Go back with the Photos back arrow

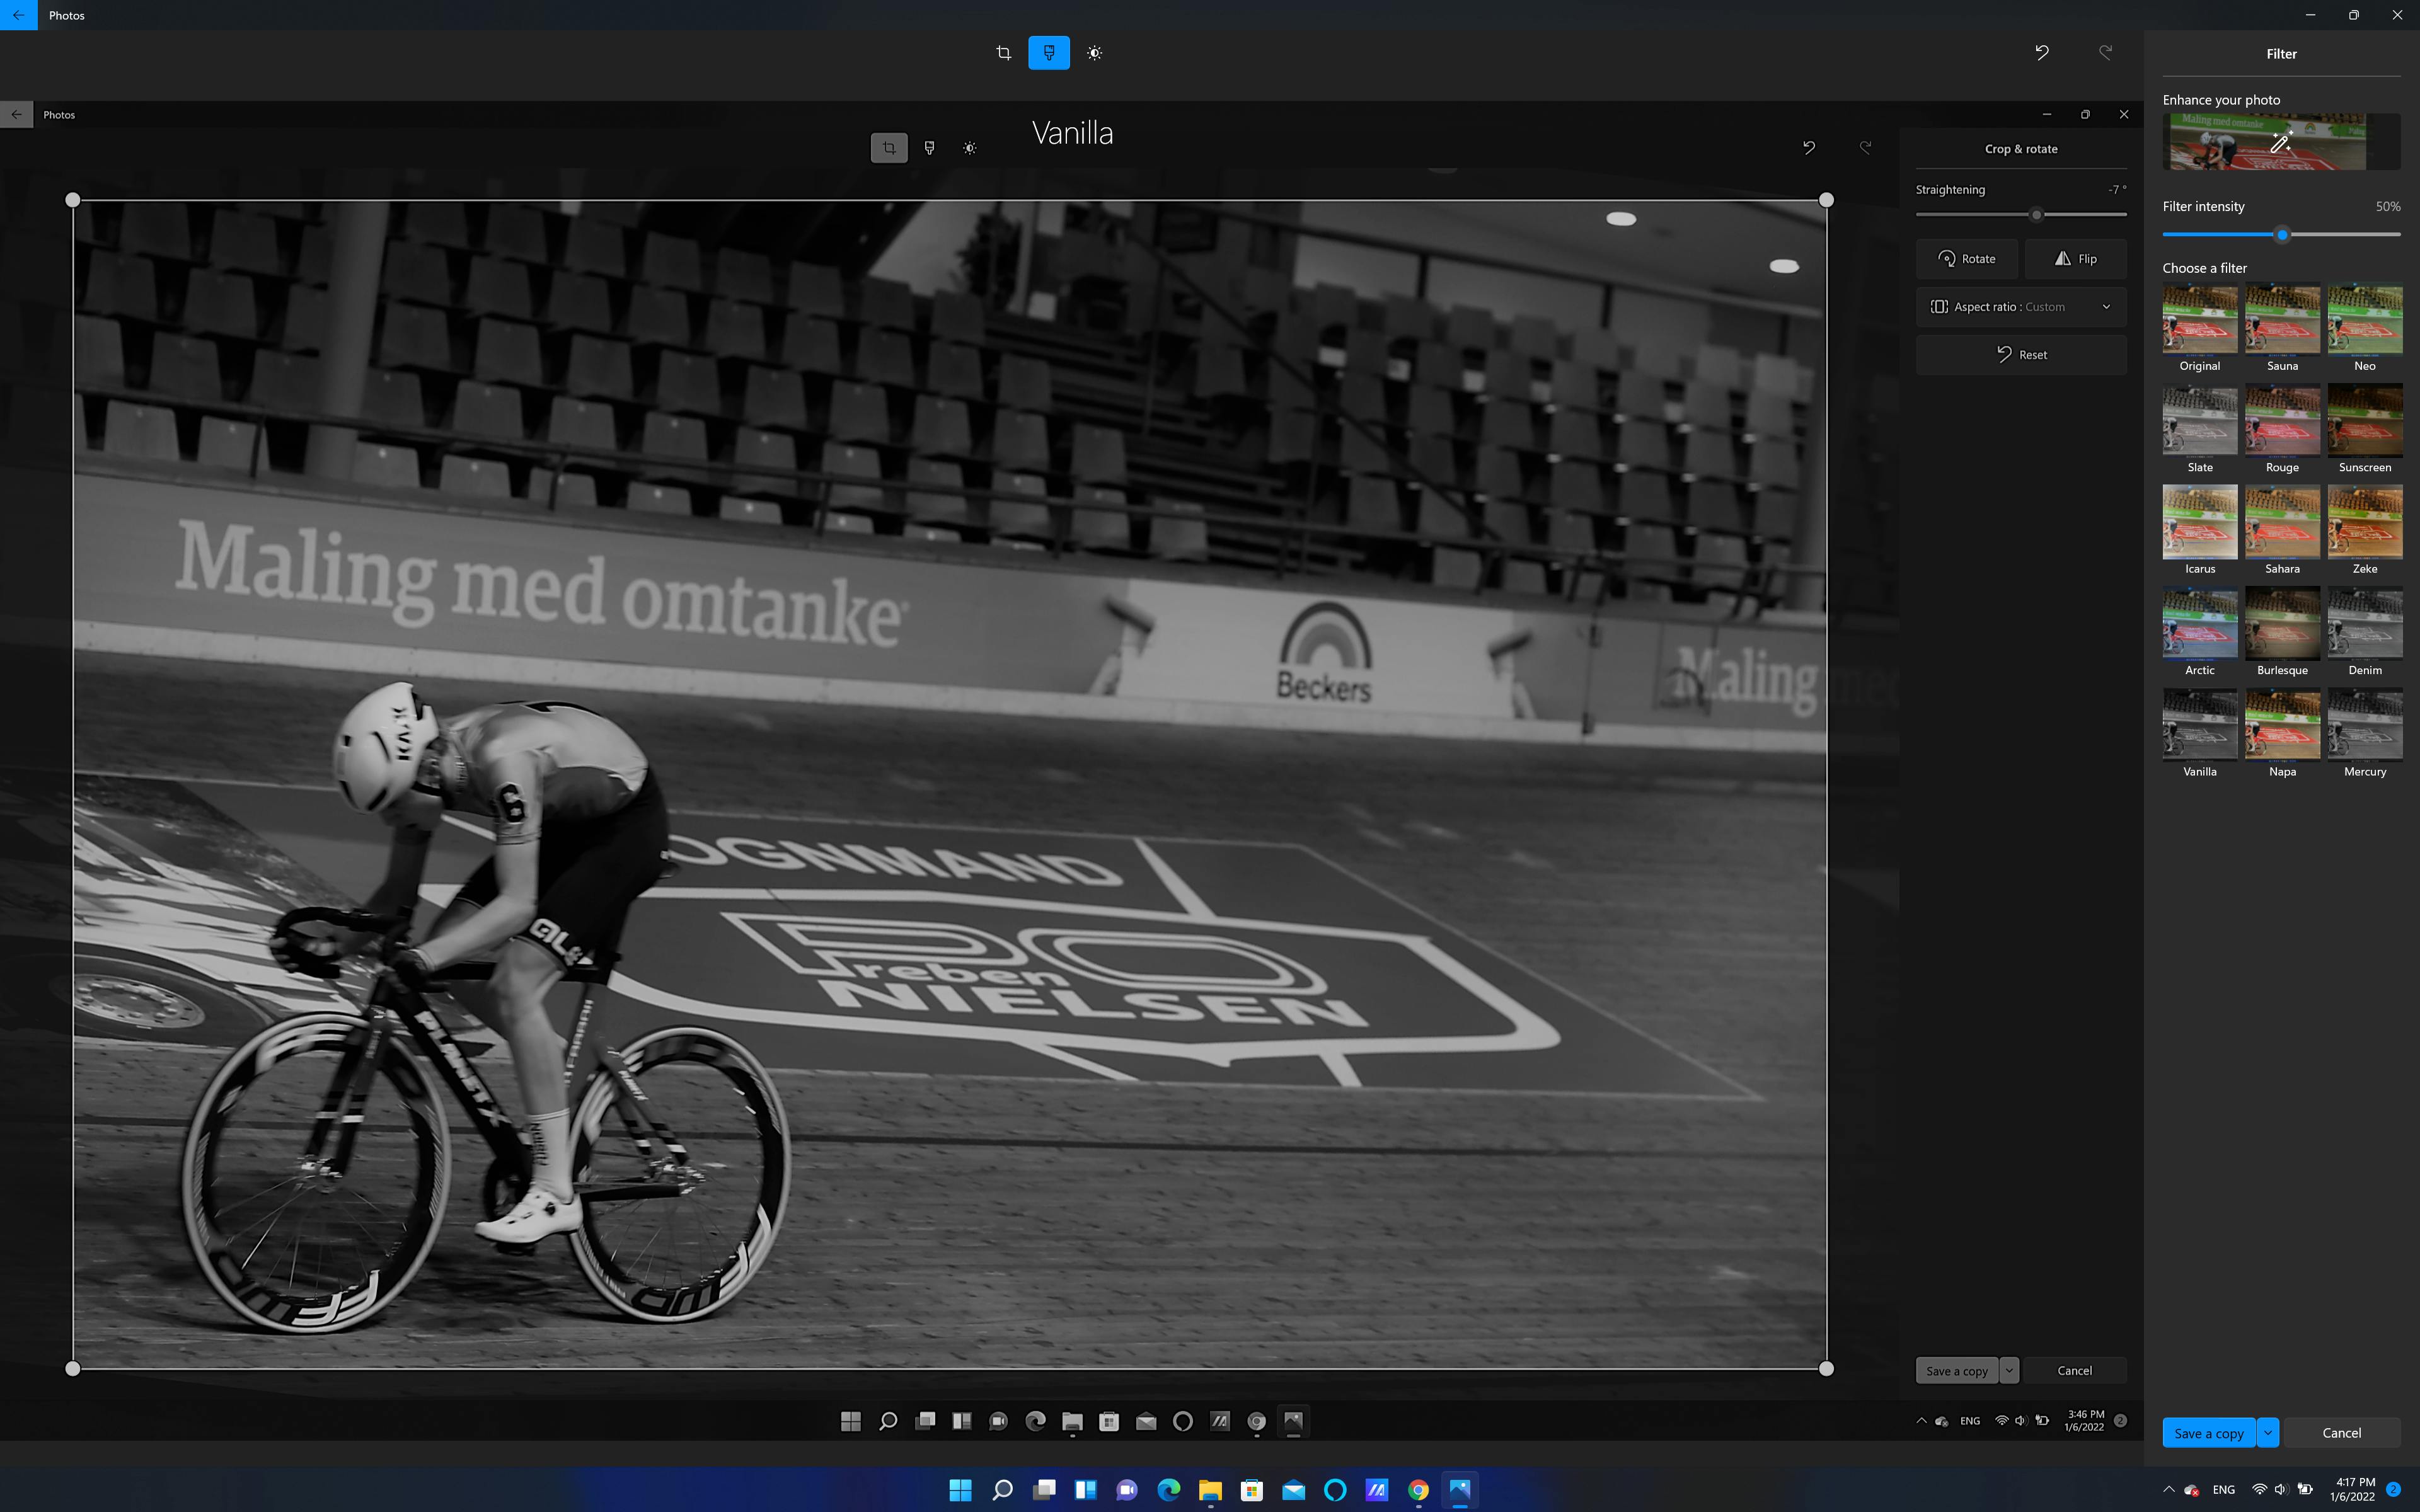tap(18, 15)
